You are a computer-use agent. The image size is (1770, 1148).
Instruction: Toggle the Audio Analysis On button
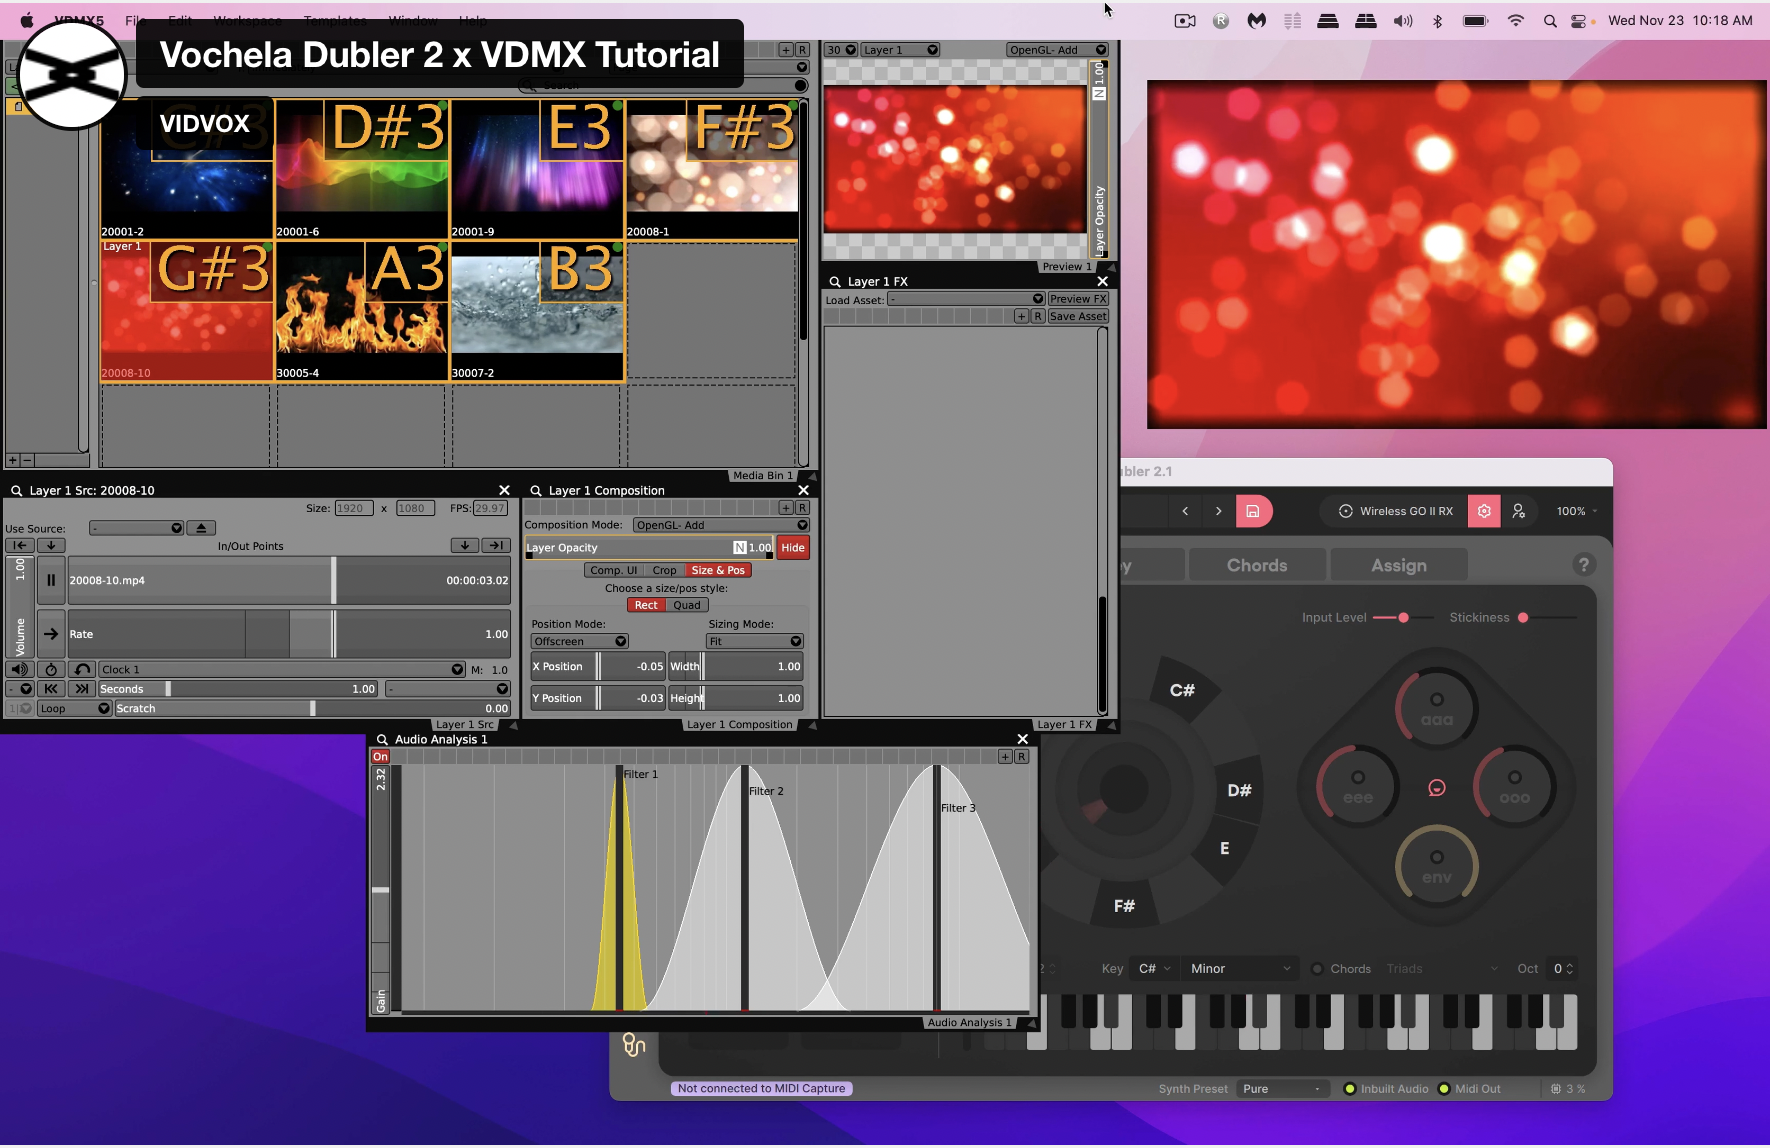click(380, 757)
